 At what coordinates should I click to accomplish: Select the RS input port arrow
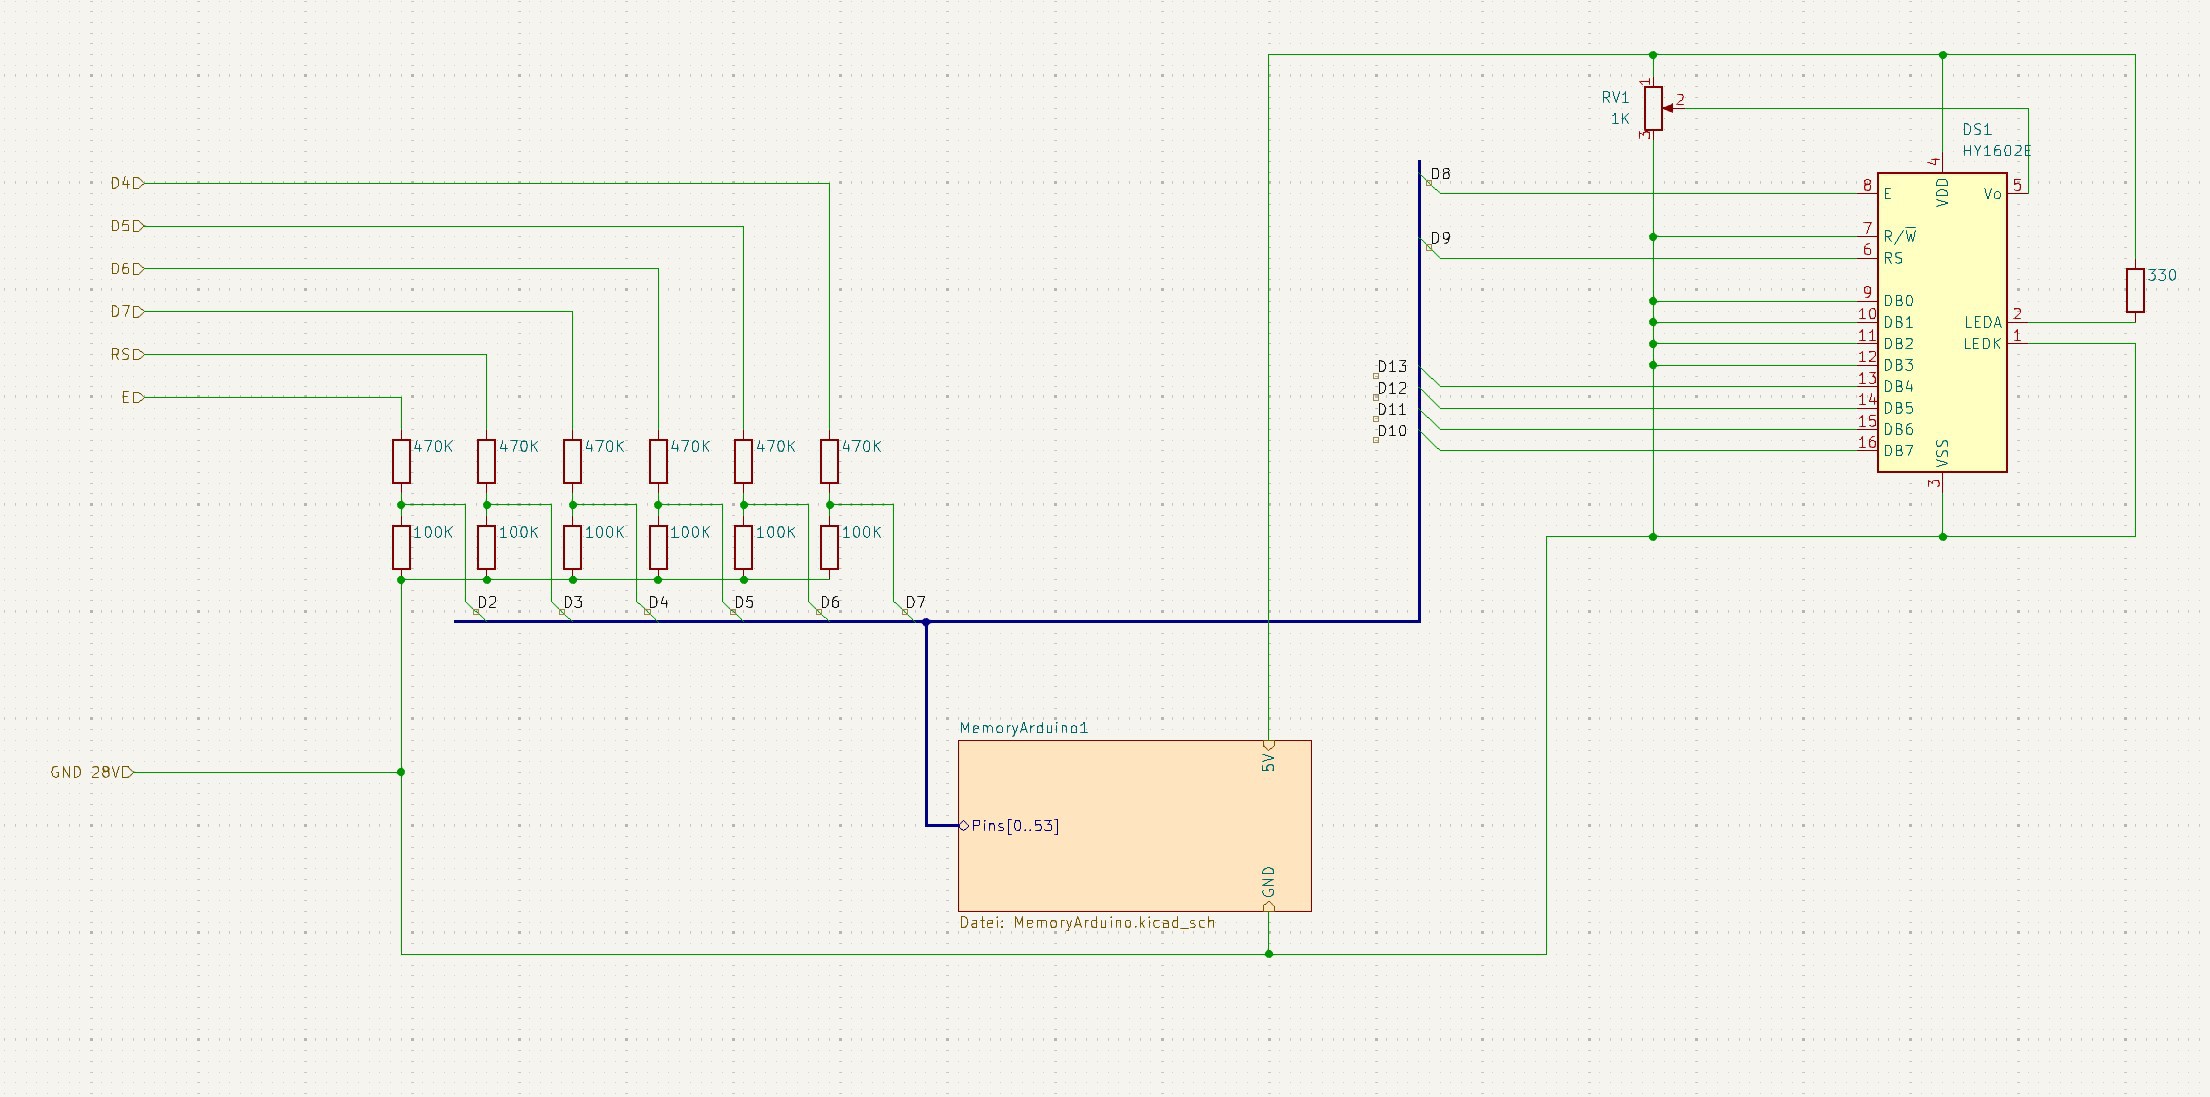point(125,353)
